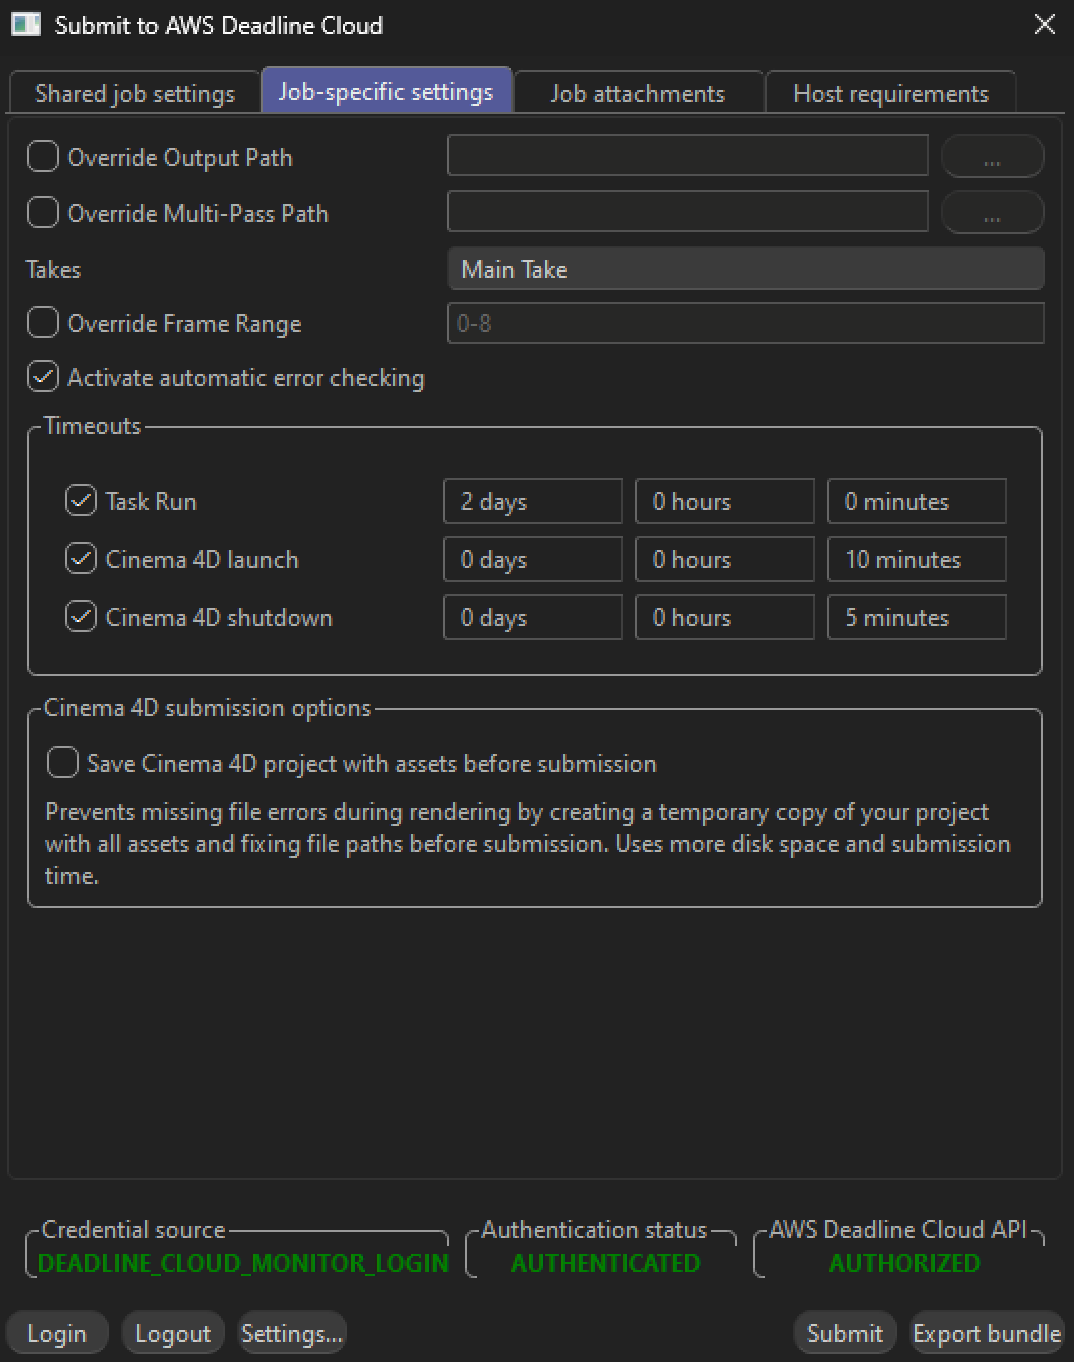
Task: Browse for the Multi-Pass Path file
Action: click(991, 212)
